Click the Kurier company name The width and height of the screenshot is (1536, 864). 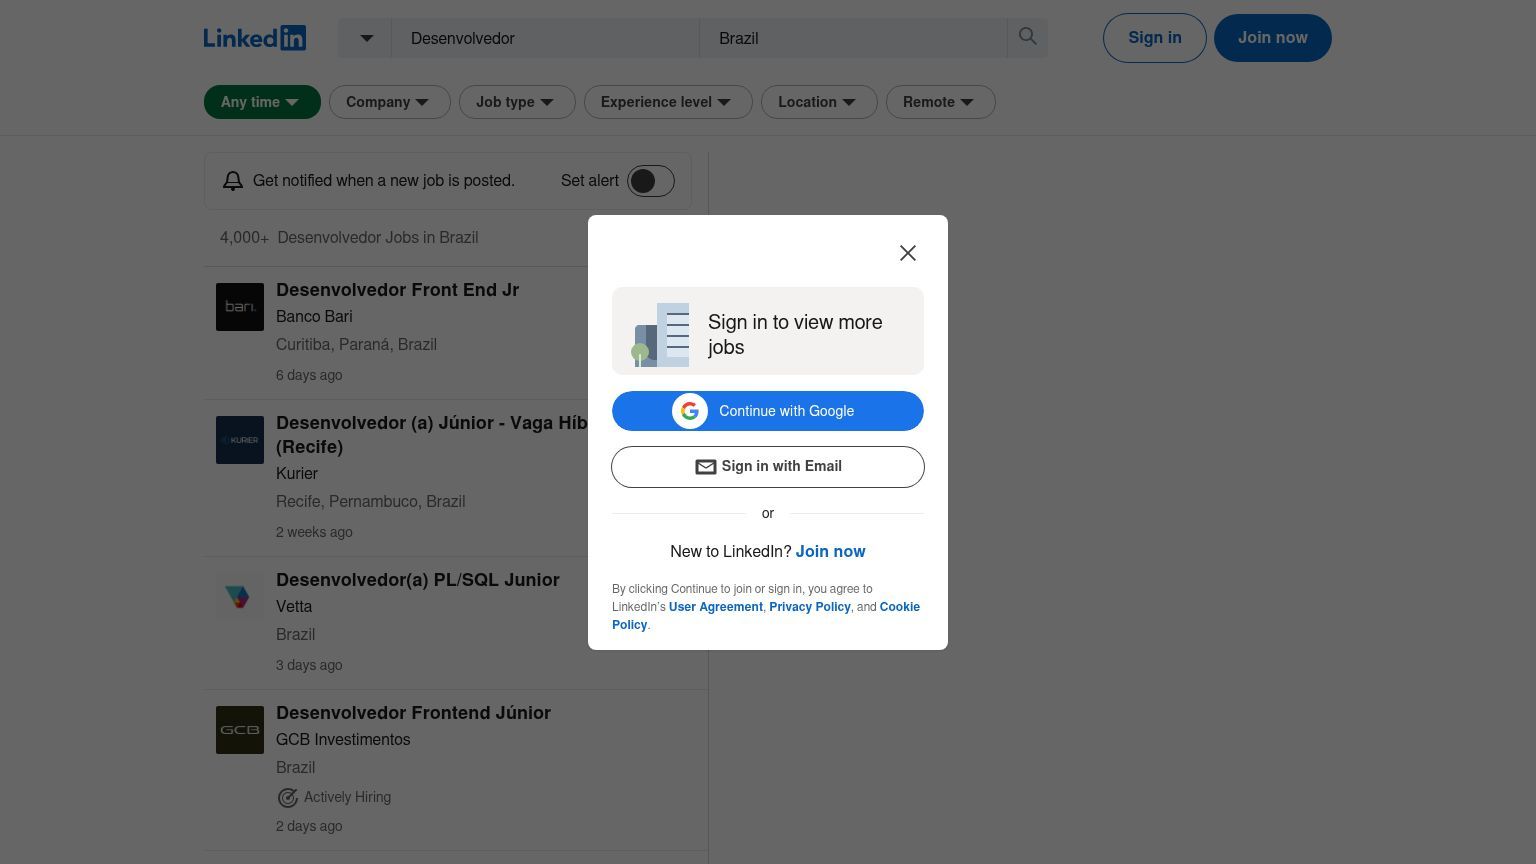[x=297, y=474]
